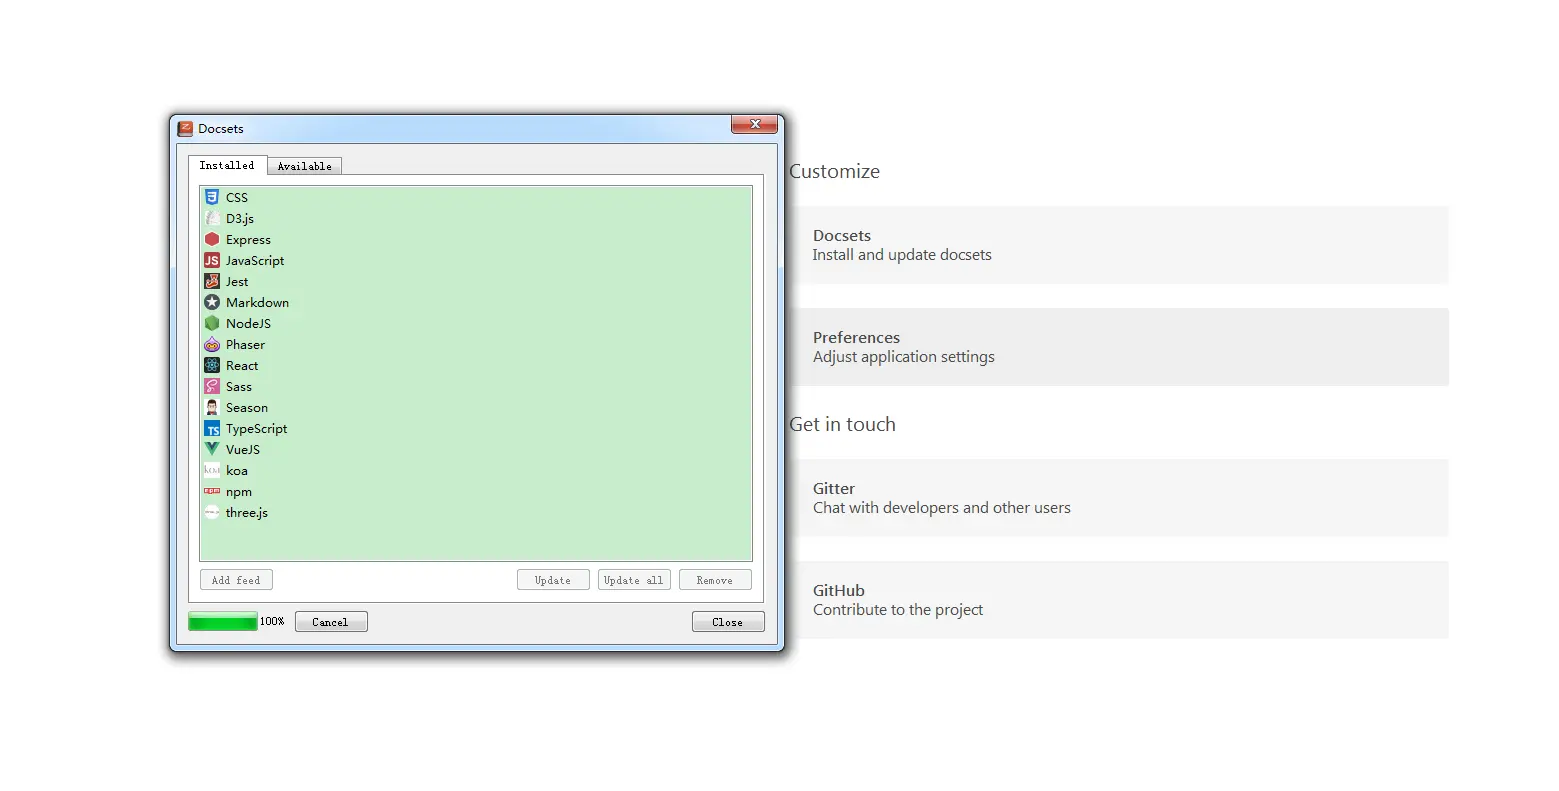Click the TypeScript TS icon
The image size is (1559, 791).
[x=212, y=428]
